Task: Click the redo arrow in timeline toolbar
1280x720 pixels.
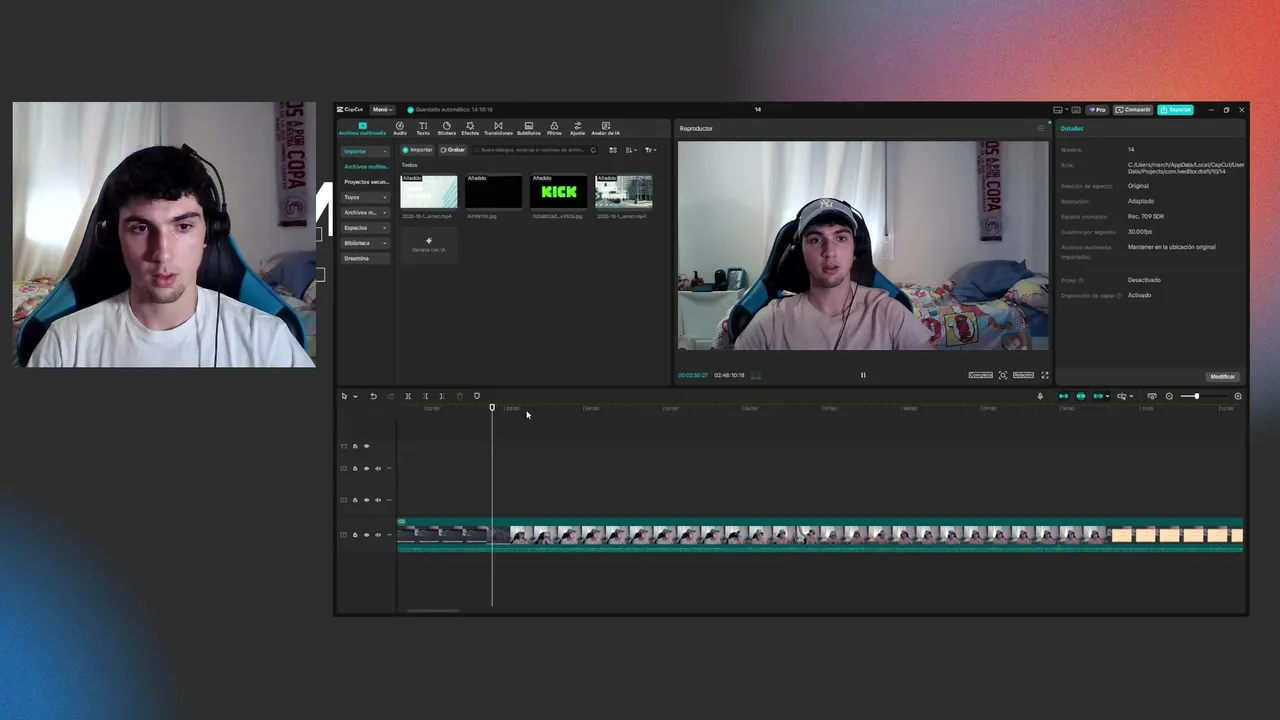Action: 391,396
